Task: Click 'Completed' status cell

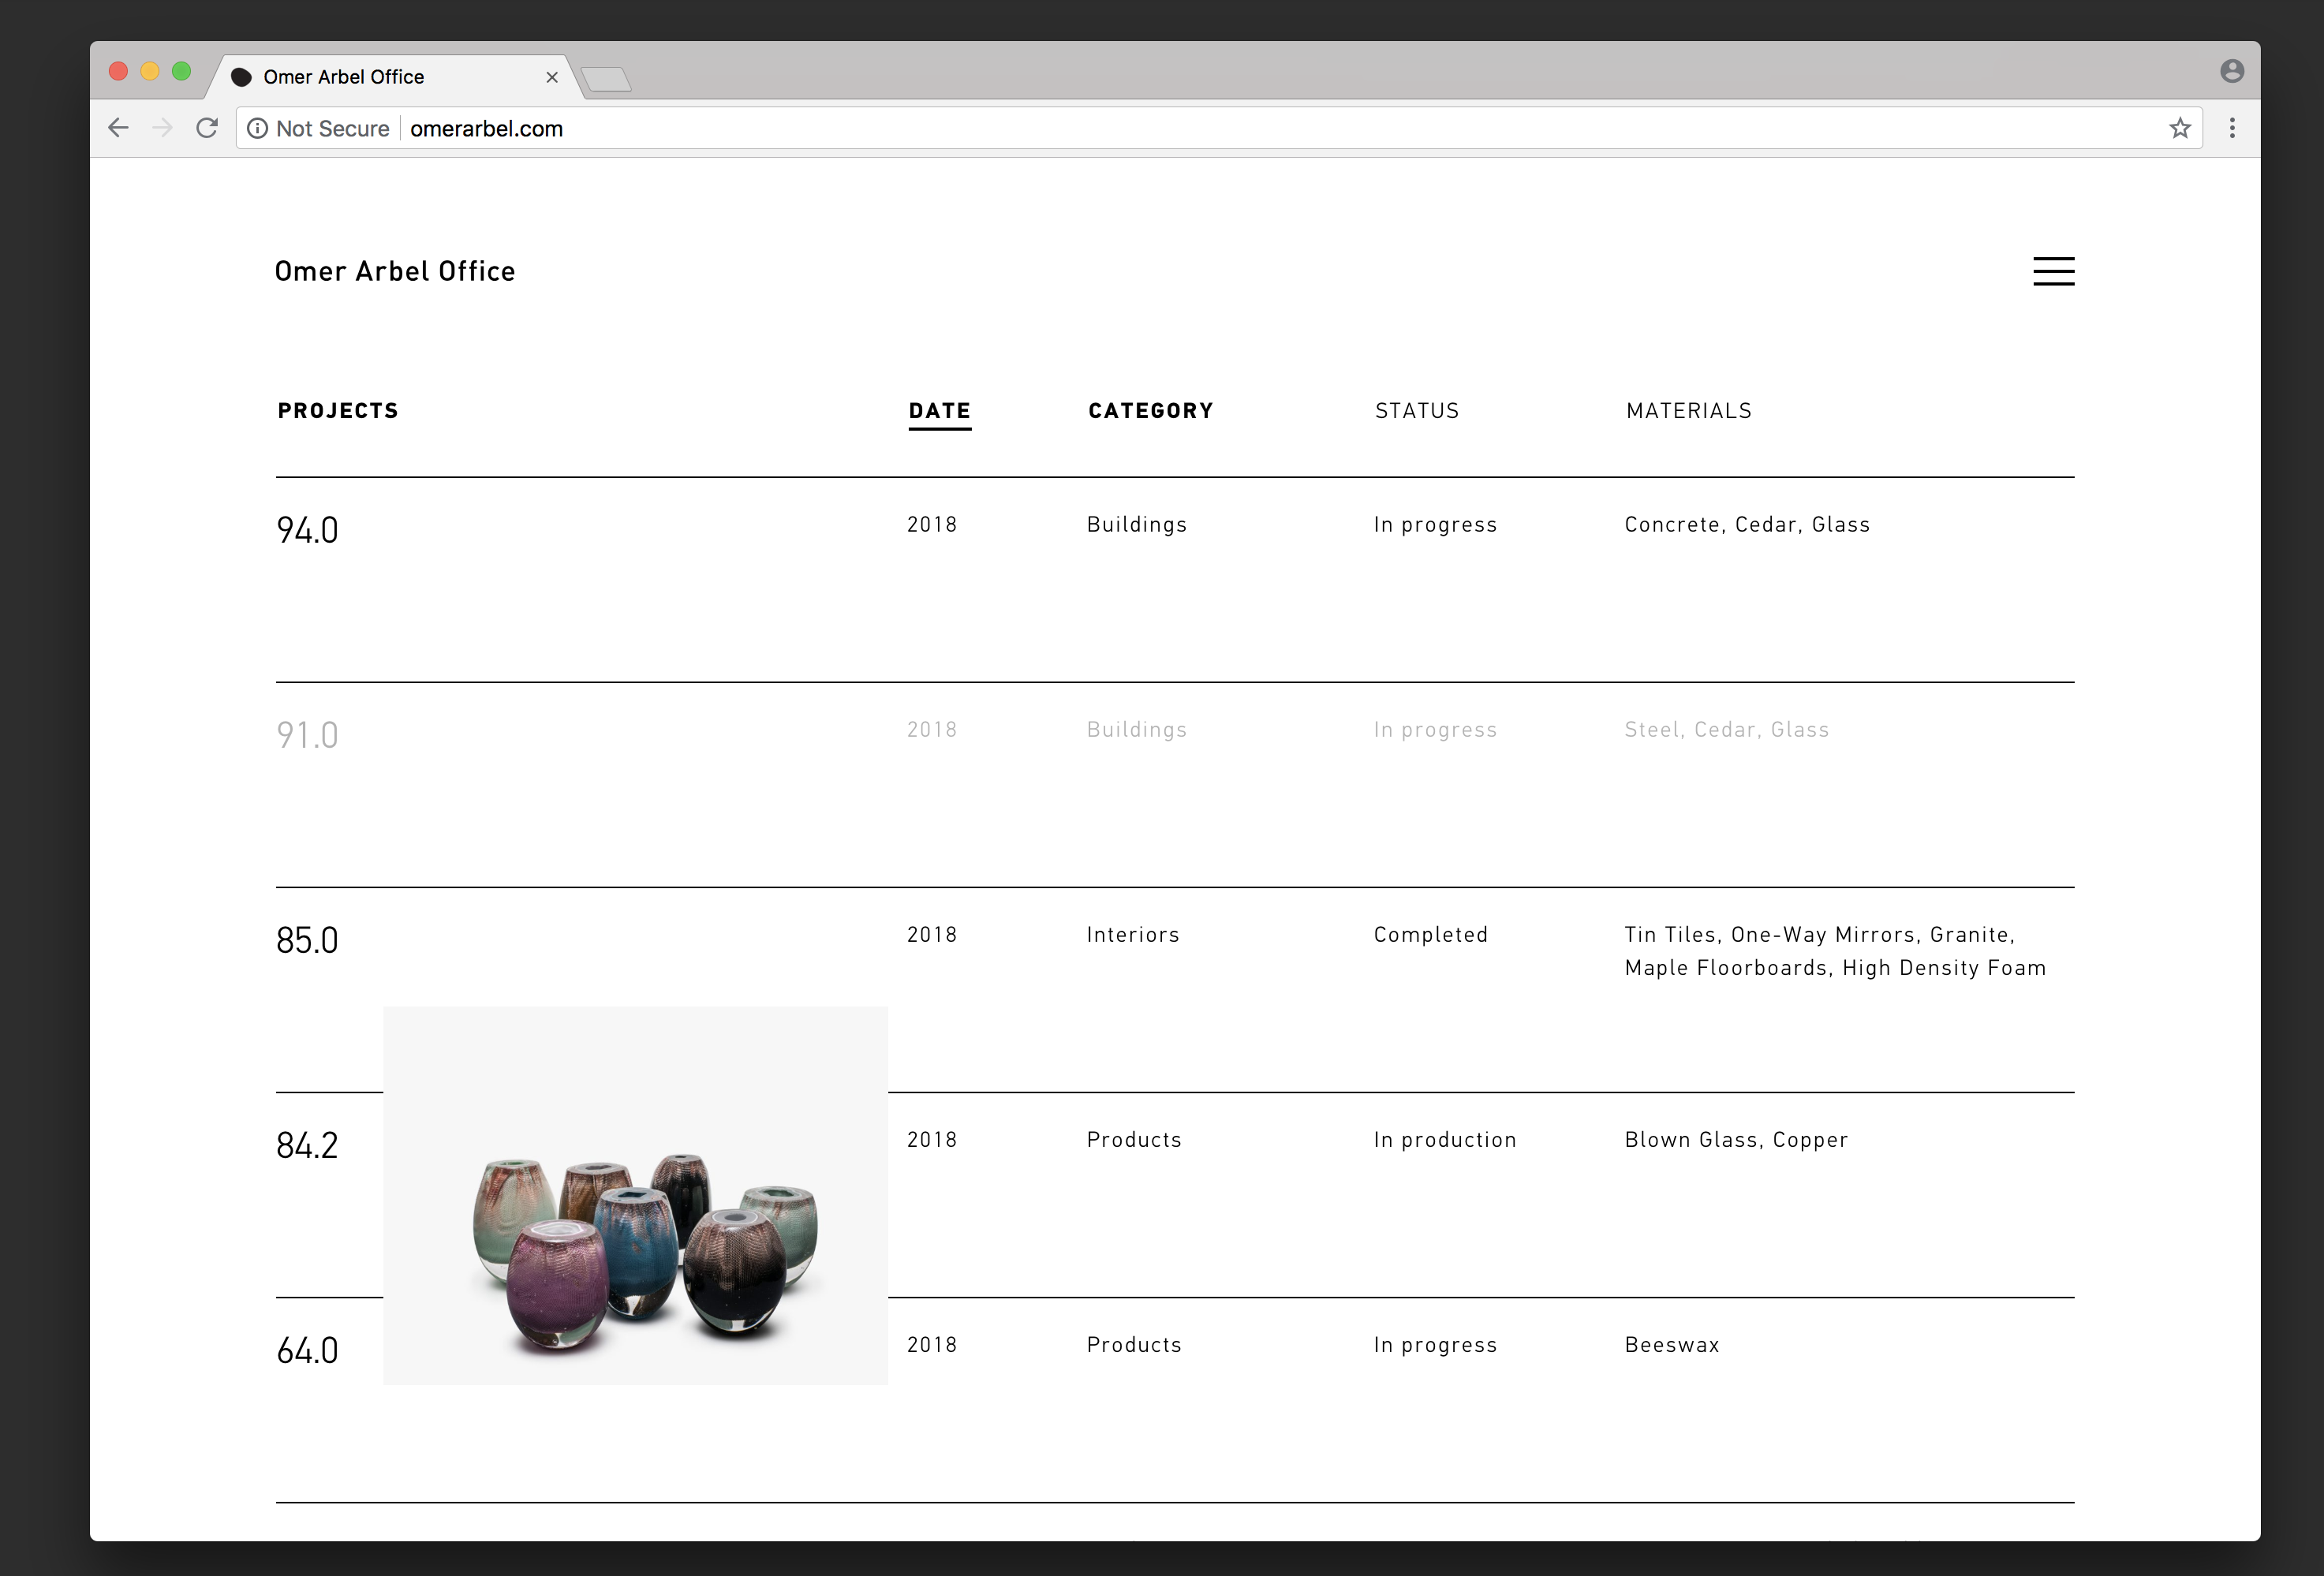Action: tap(1431, 935)
